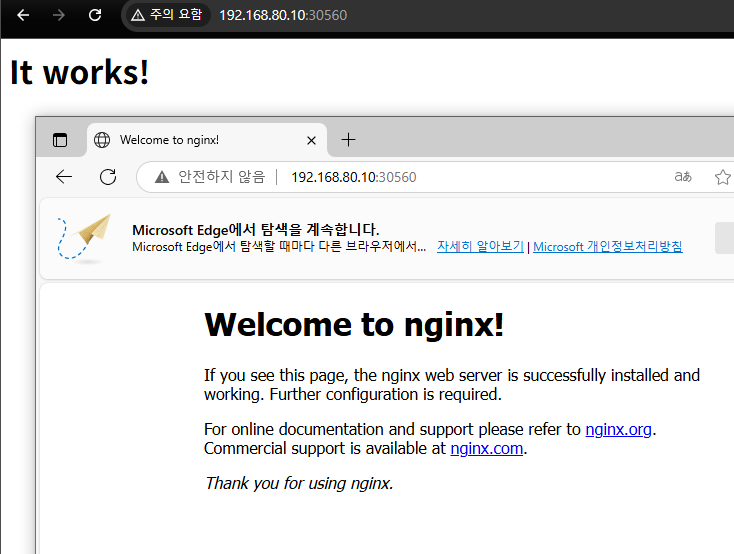The image size is (734, 554).
Task: Open the nginx.org link
Action: tap(618, 429)
